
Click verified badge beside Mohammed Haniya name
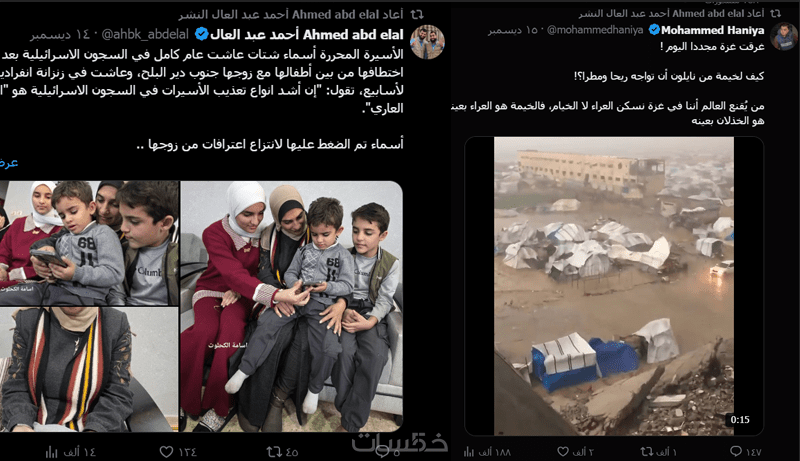click(x=654, y=30)
